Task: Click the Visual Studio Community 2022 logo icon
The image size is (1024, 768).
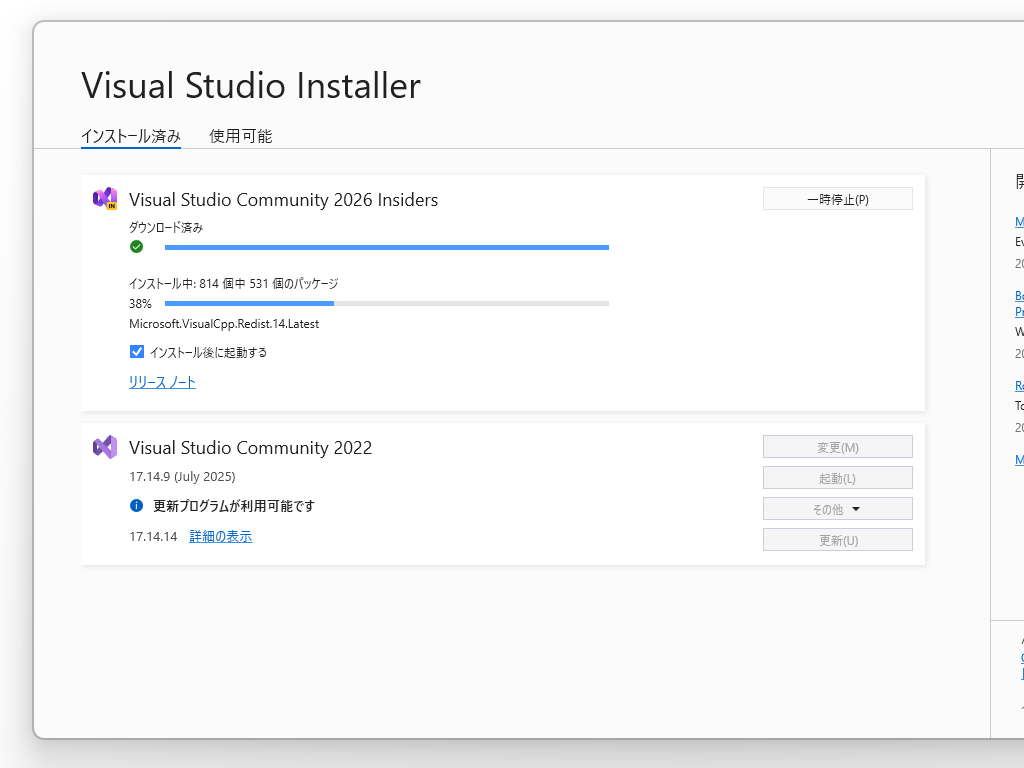Action: pyautogui.click(x=105, y=448)
